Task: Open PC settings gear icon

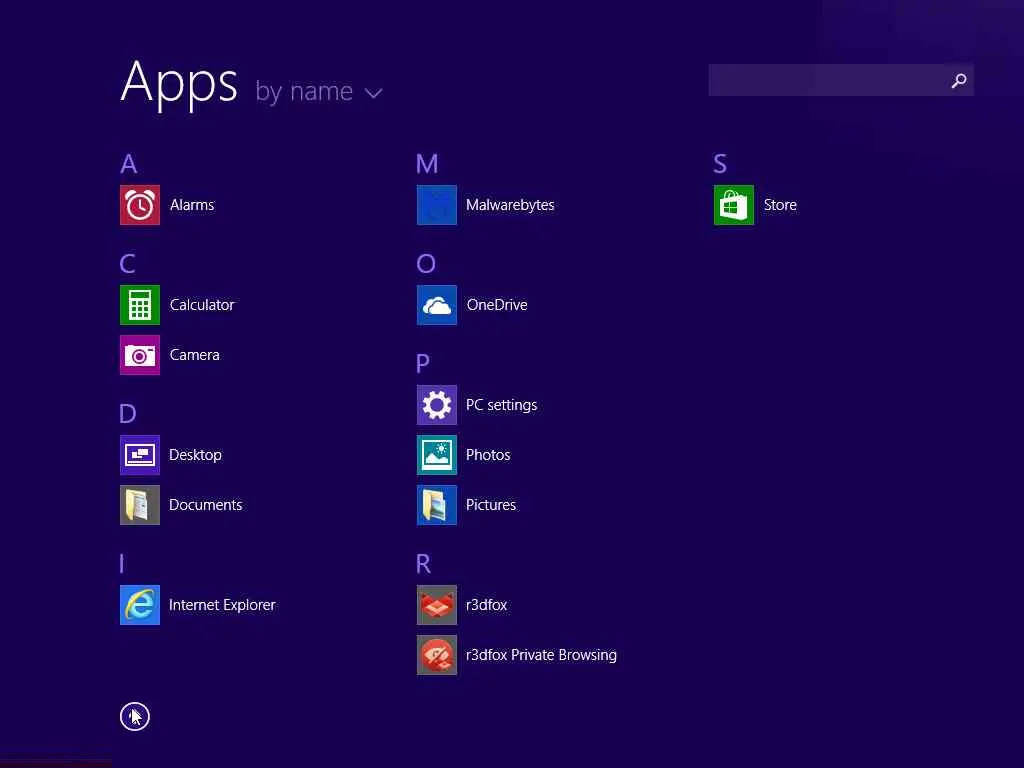Action: 437,405
